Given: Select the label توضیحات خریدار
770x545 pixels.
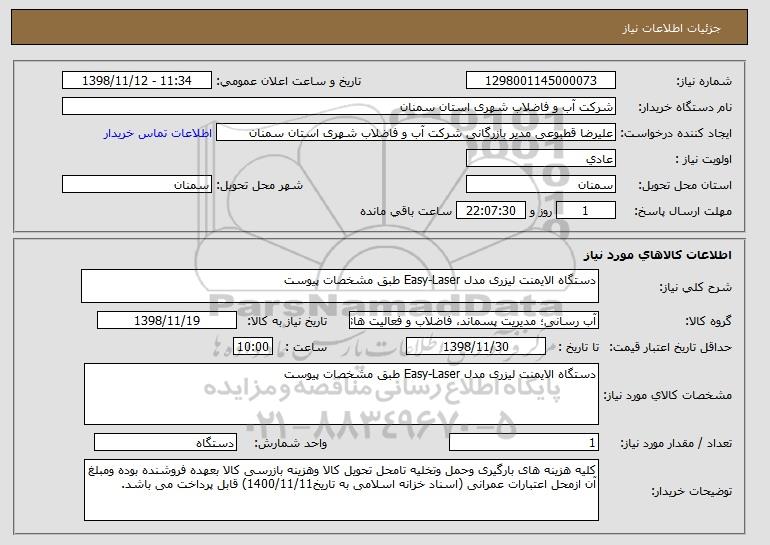Looking at the screenshot, I should [x=691, y=491].
